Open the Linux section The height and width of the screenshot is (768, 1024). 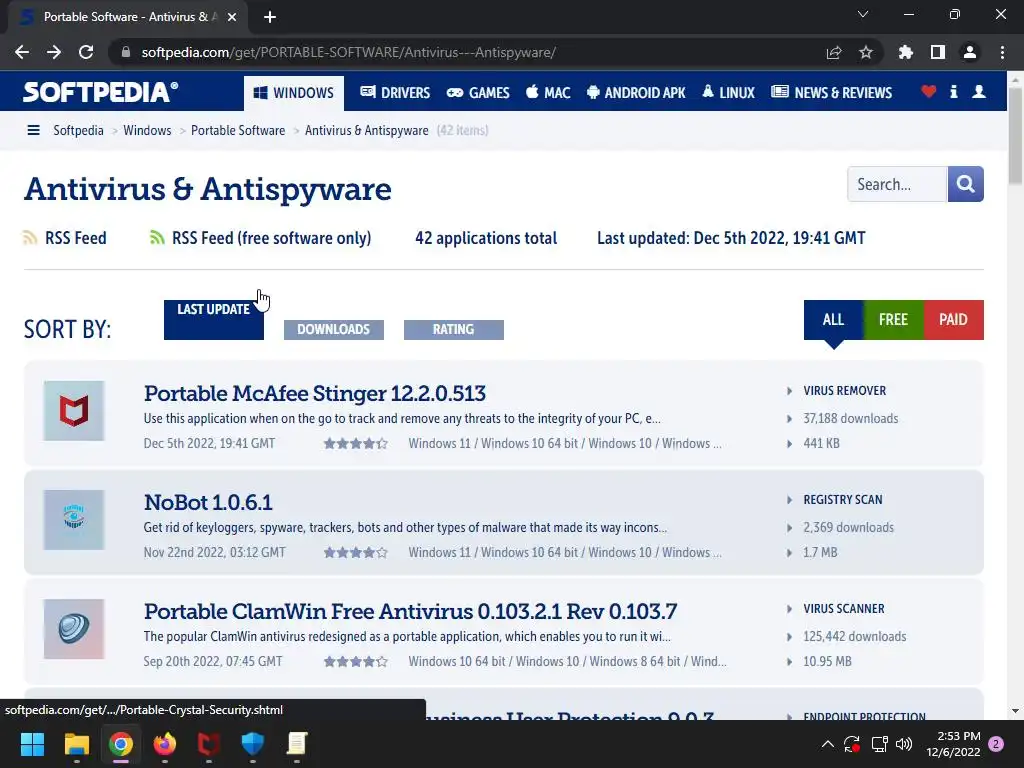click(x=728, y=93)
